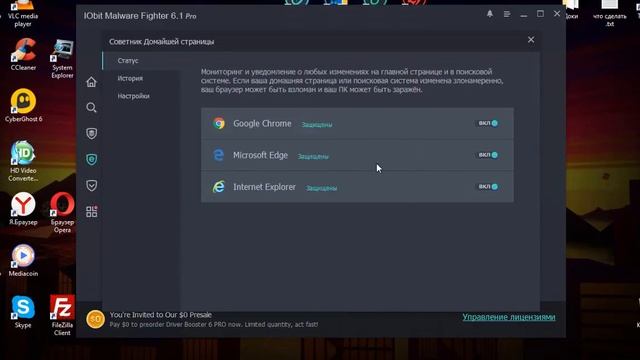Viewport: 640px width, 360px height.
Task: Click the Internet Explorer logo icon
Action: click(218, 187)
